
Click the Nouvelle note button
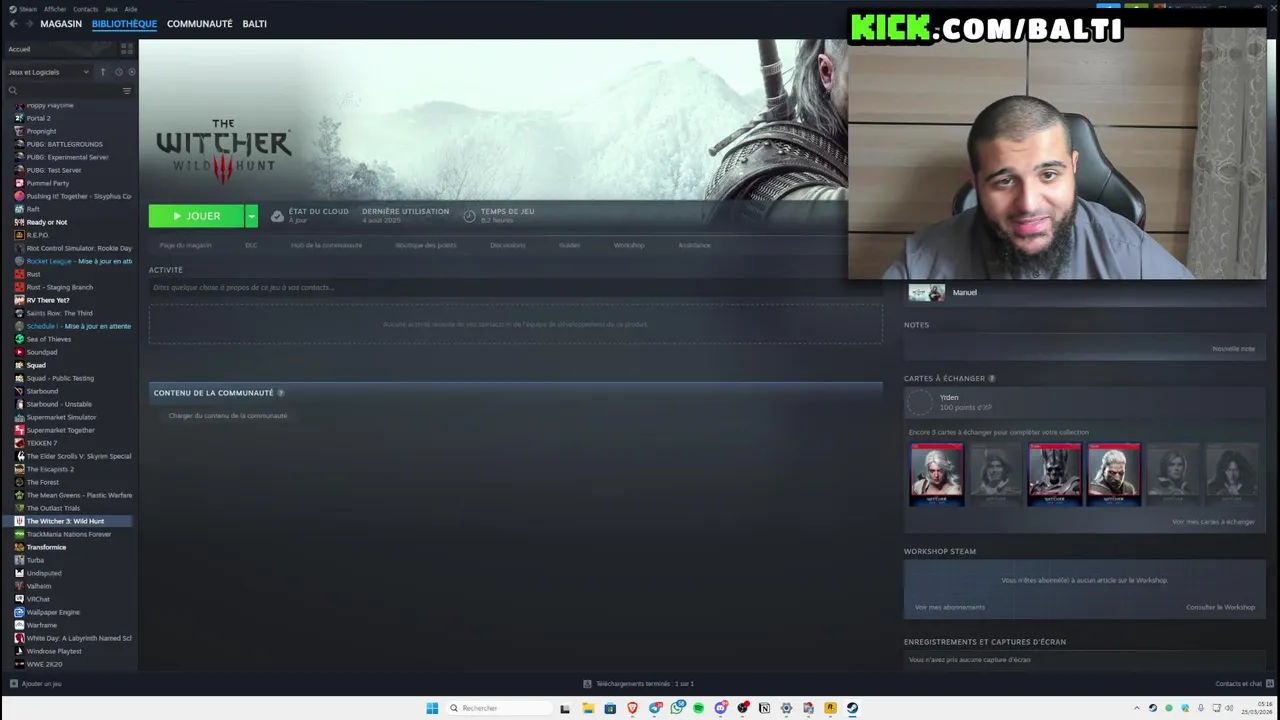(x=1233, y=349)
